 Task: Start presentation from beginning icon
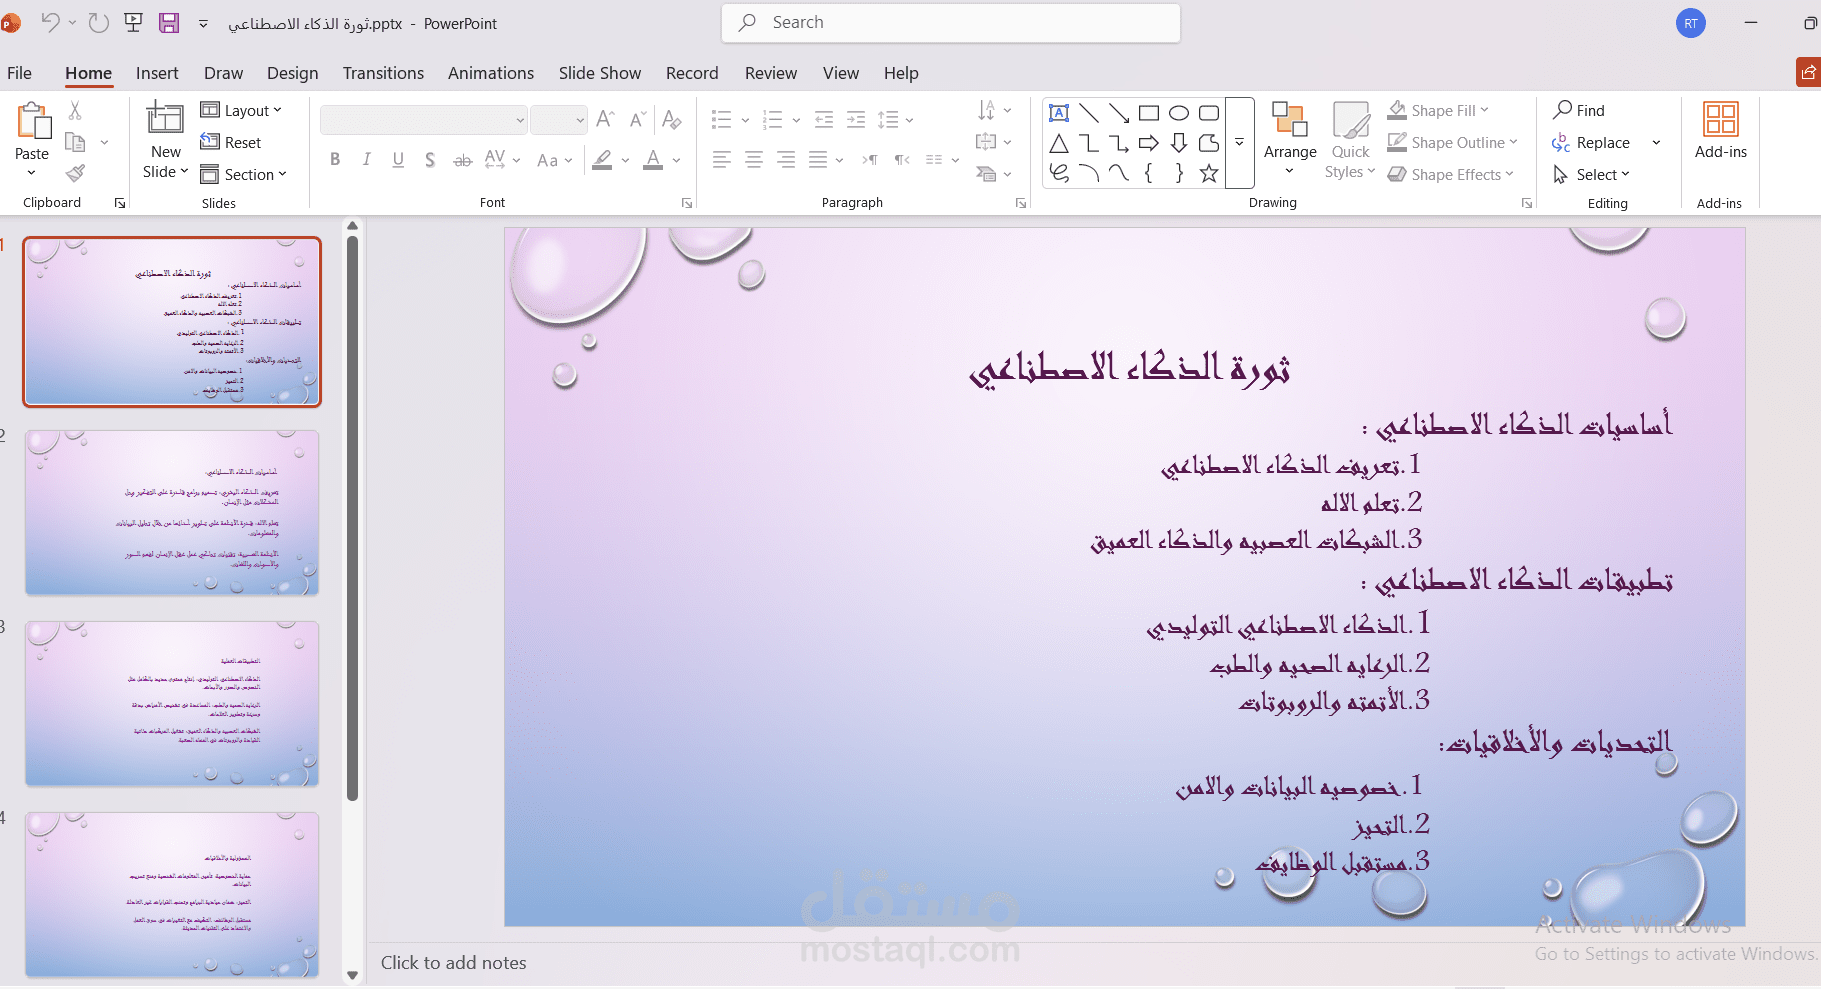tap(133, 23)
